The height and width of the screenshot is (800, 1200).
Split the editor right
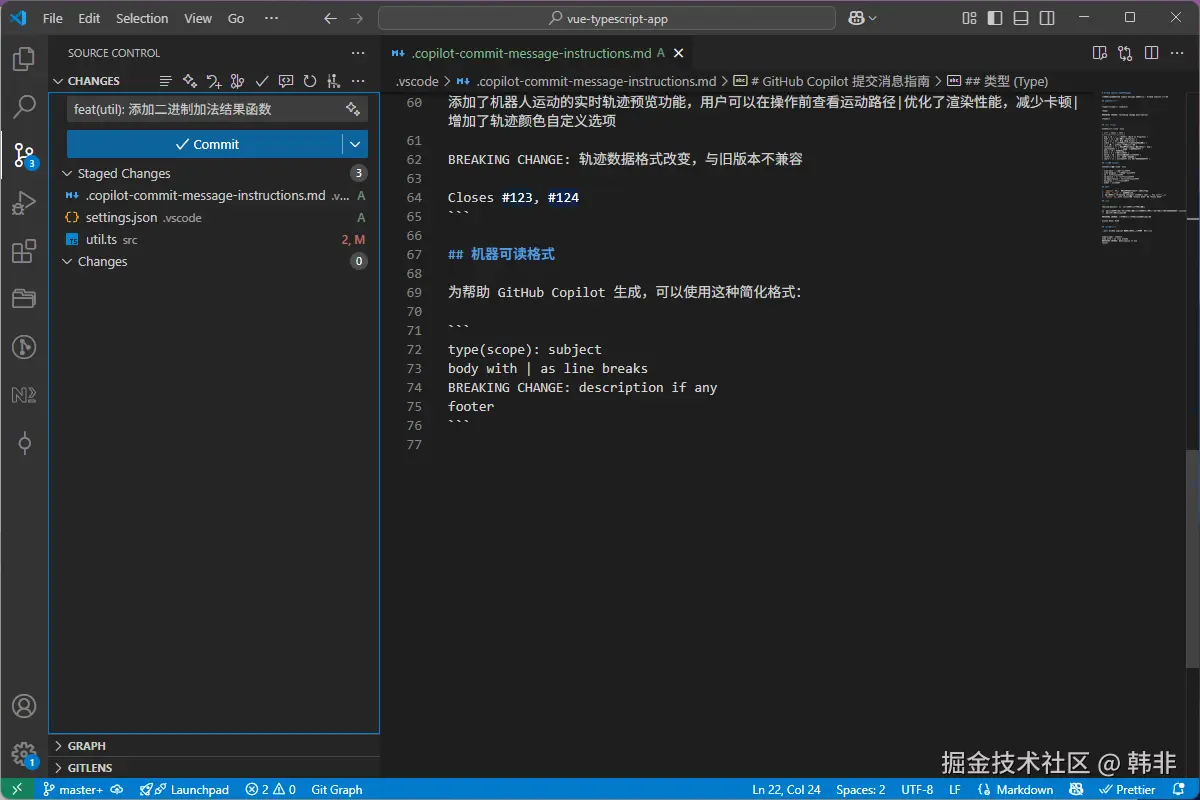[x=1152, y=53]
